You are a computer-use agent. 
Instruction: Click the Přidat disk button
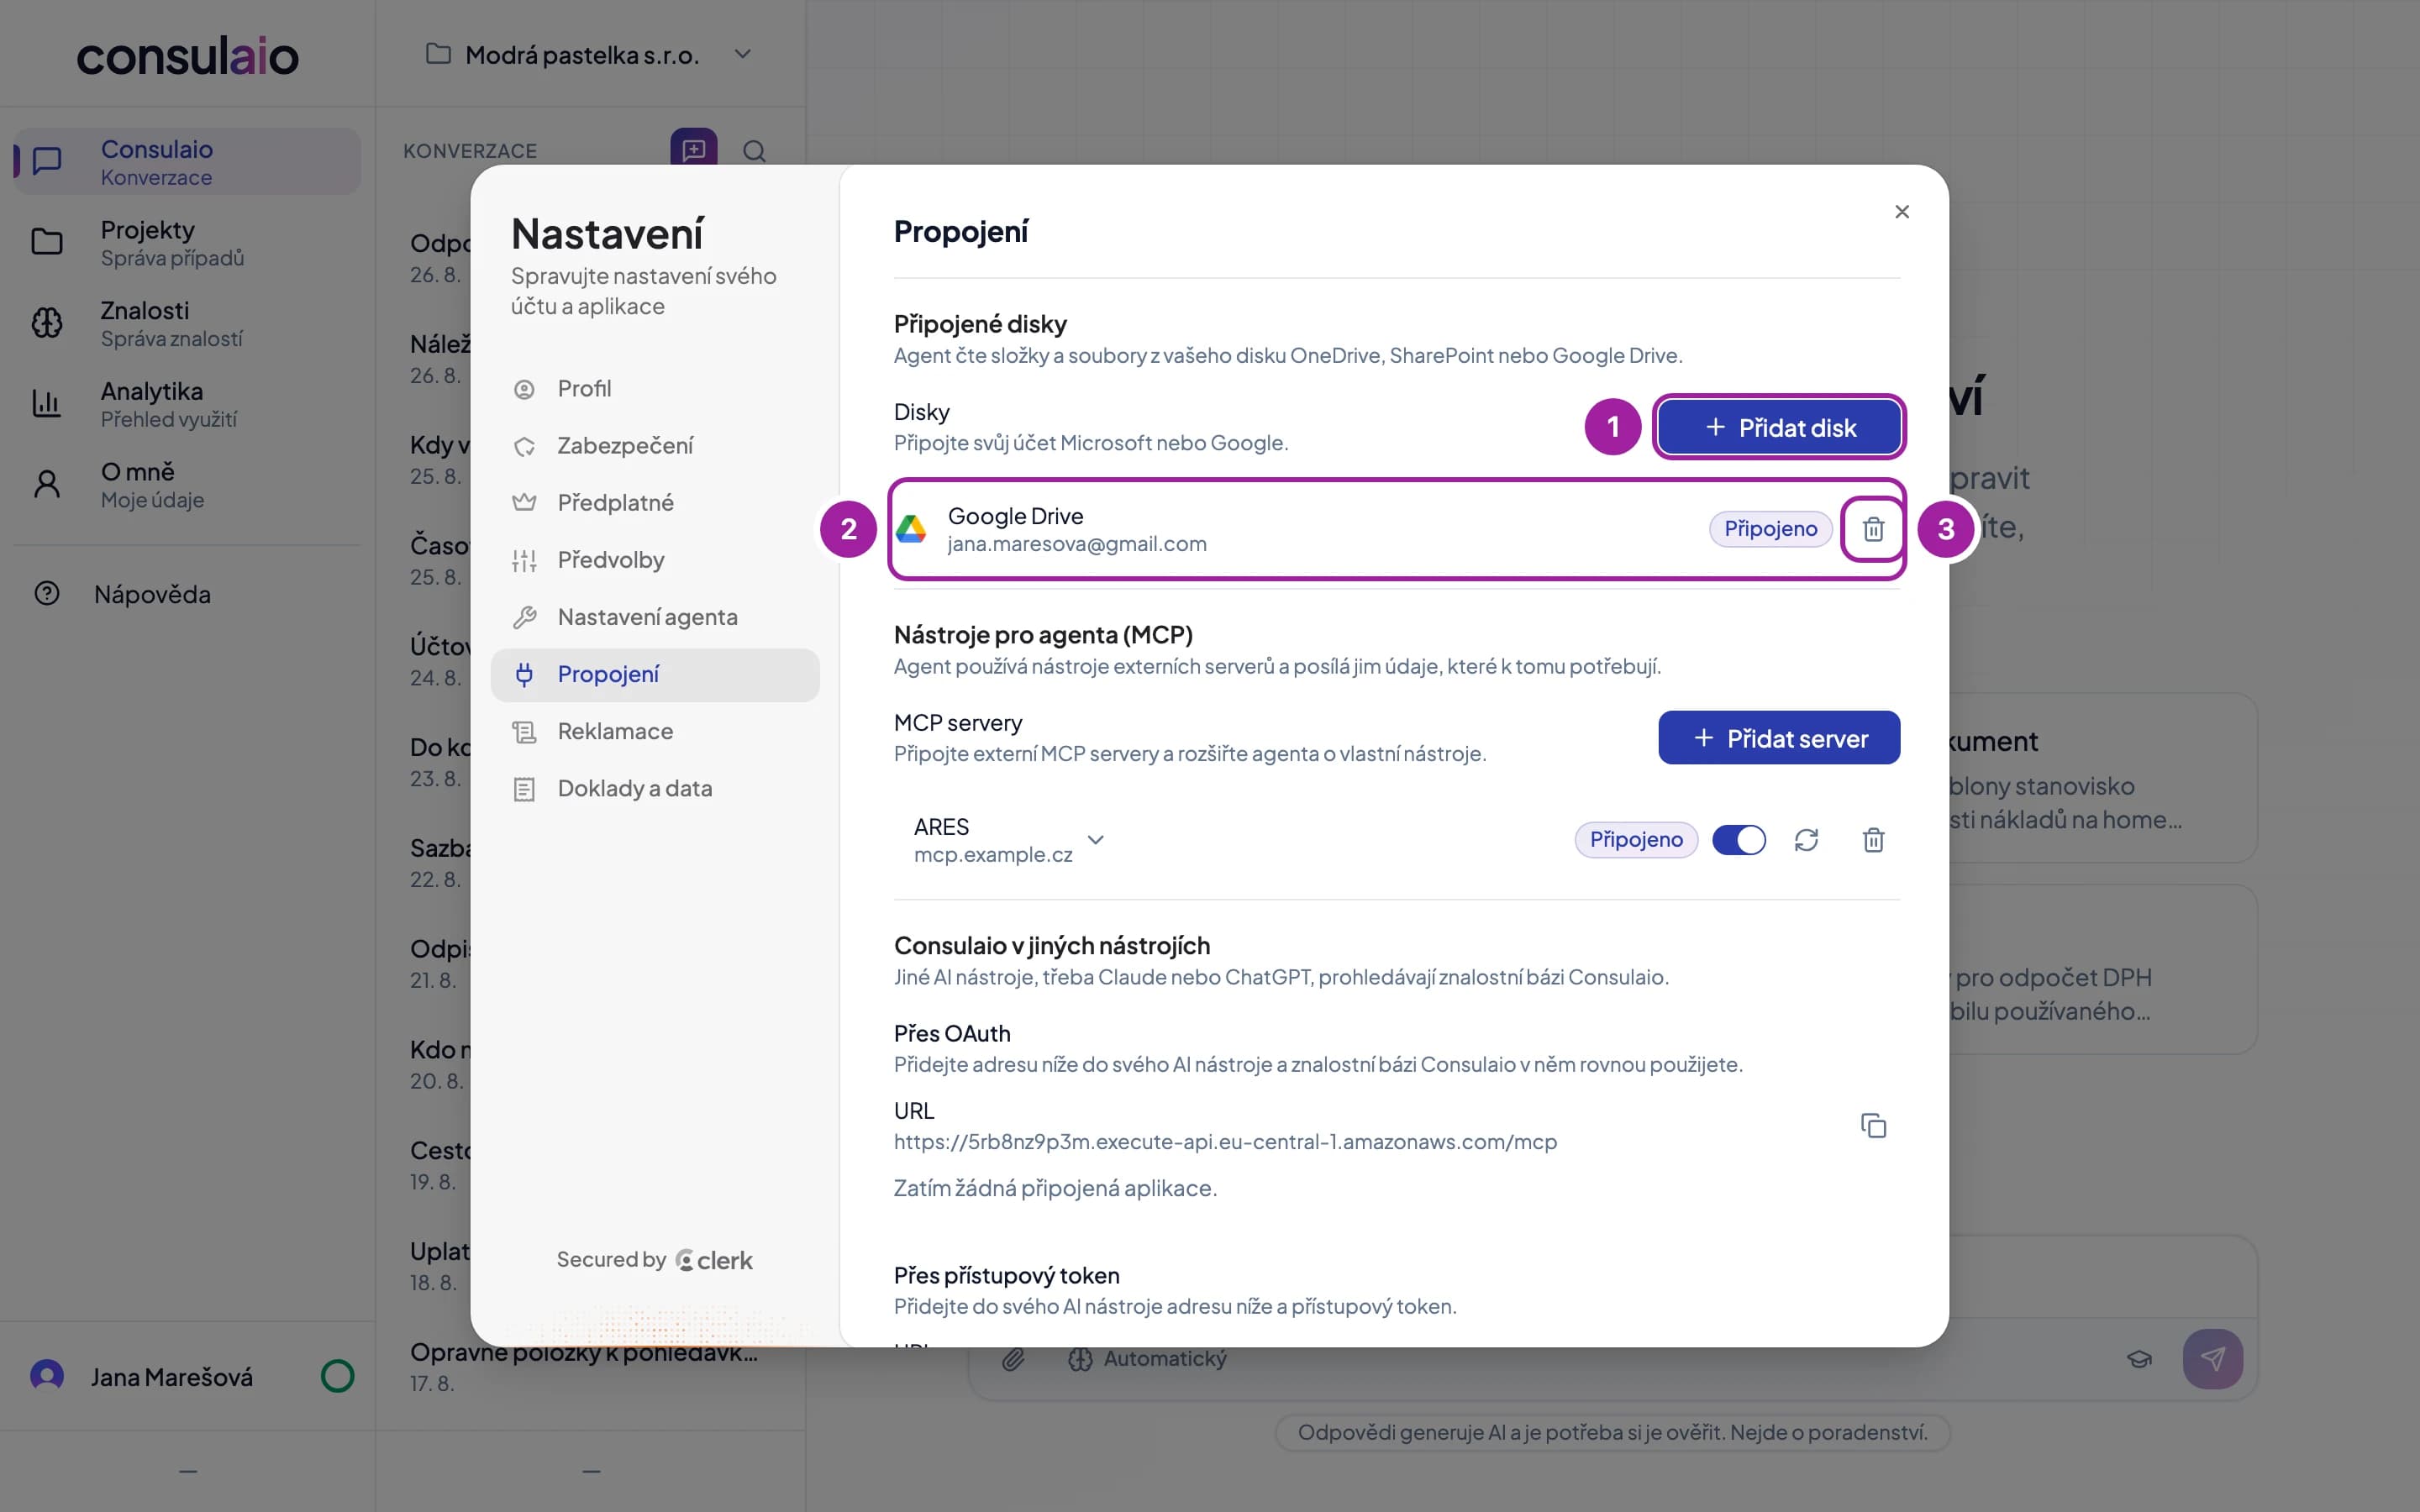pos(1778,427)
